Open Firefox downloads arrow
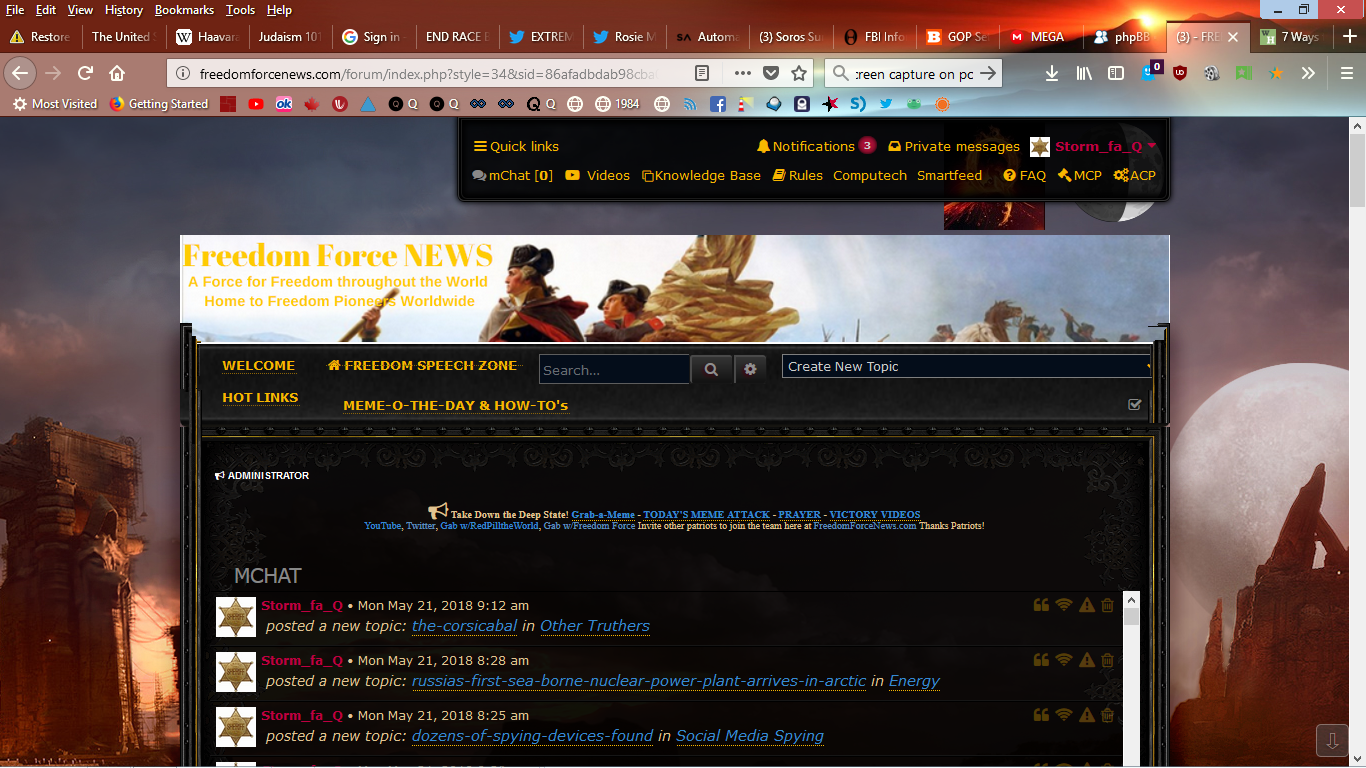Screen dimensions: 1366x768 pyautogui.click(x=1052, y=73)
